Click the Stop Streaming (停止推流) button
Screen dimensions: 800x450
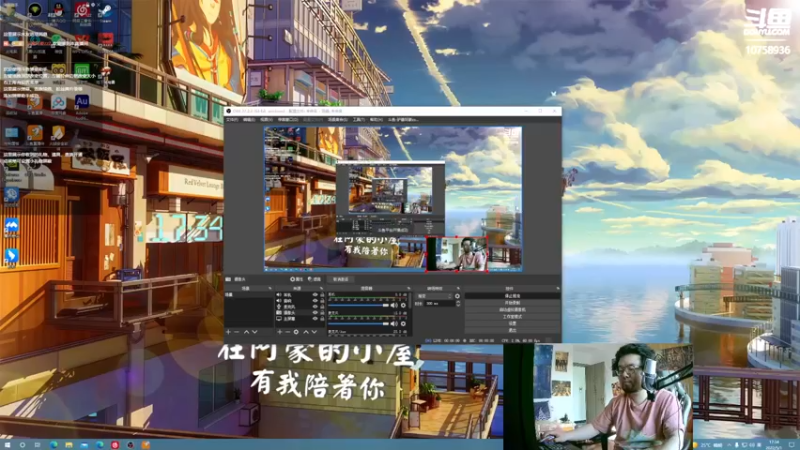(512, 296)
